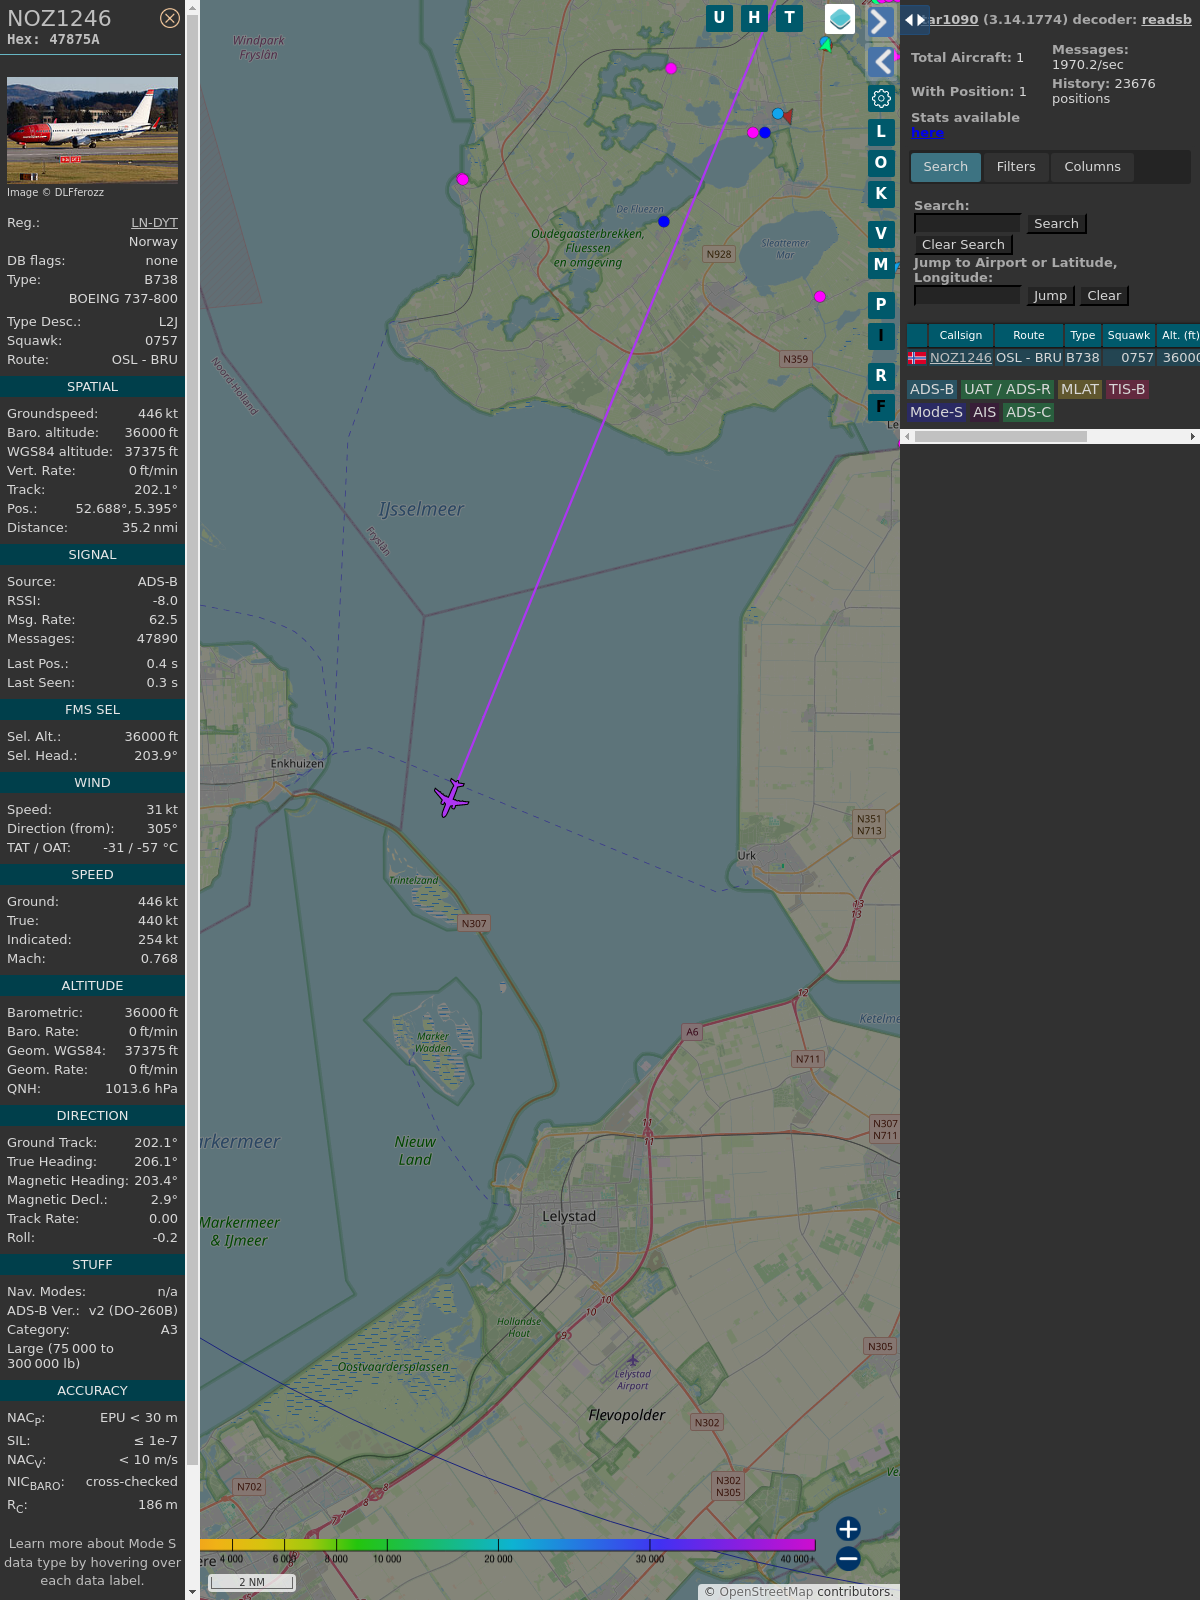The image size is (1200, 1600).
Task: Click the table horizontal scrollbar left arrow
Action: 907,437
